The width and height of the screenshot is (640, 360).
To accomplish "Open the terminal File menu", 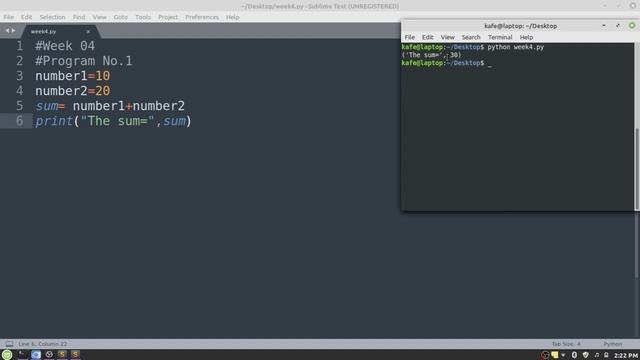I will pos(410,37).
